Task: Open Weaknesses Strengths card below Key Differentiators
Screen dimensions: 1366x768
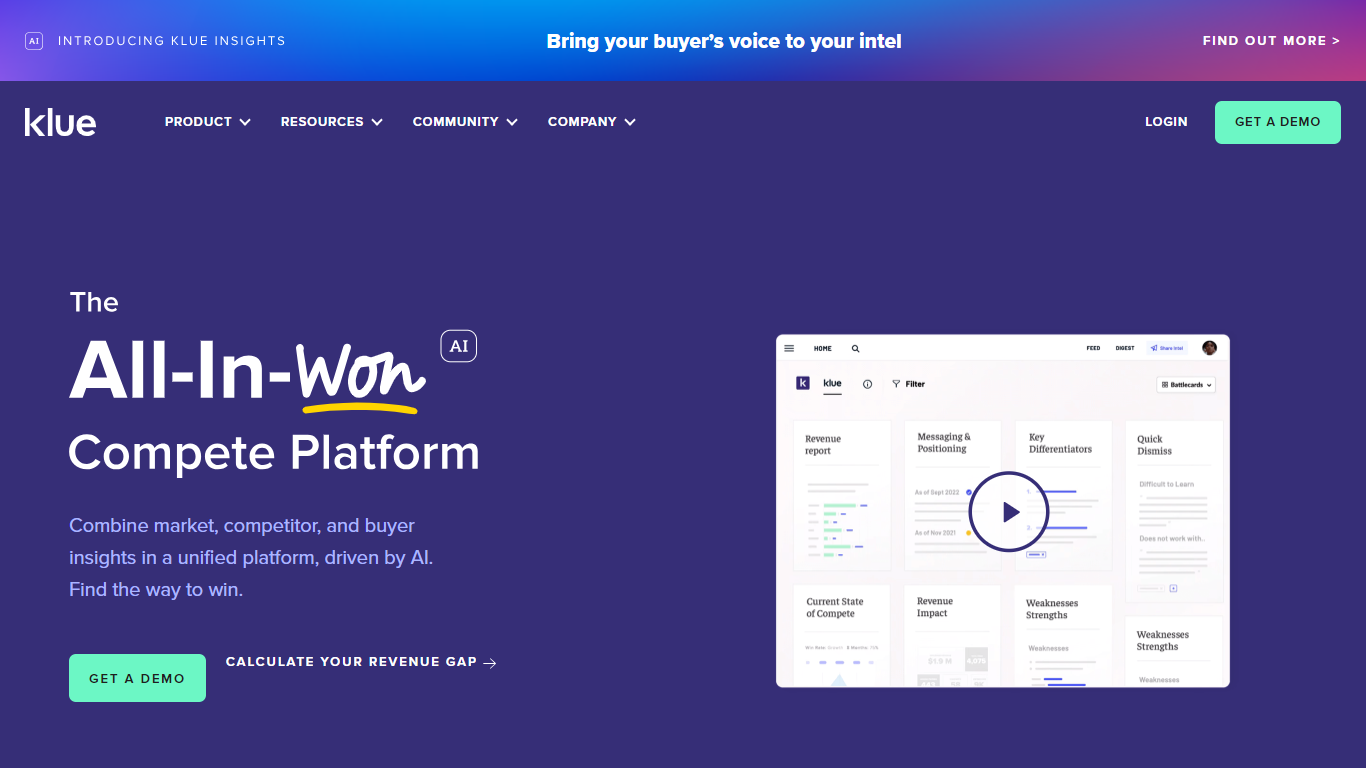Action: click(1063, 636)
